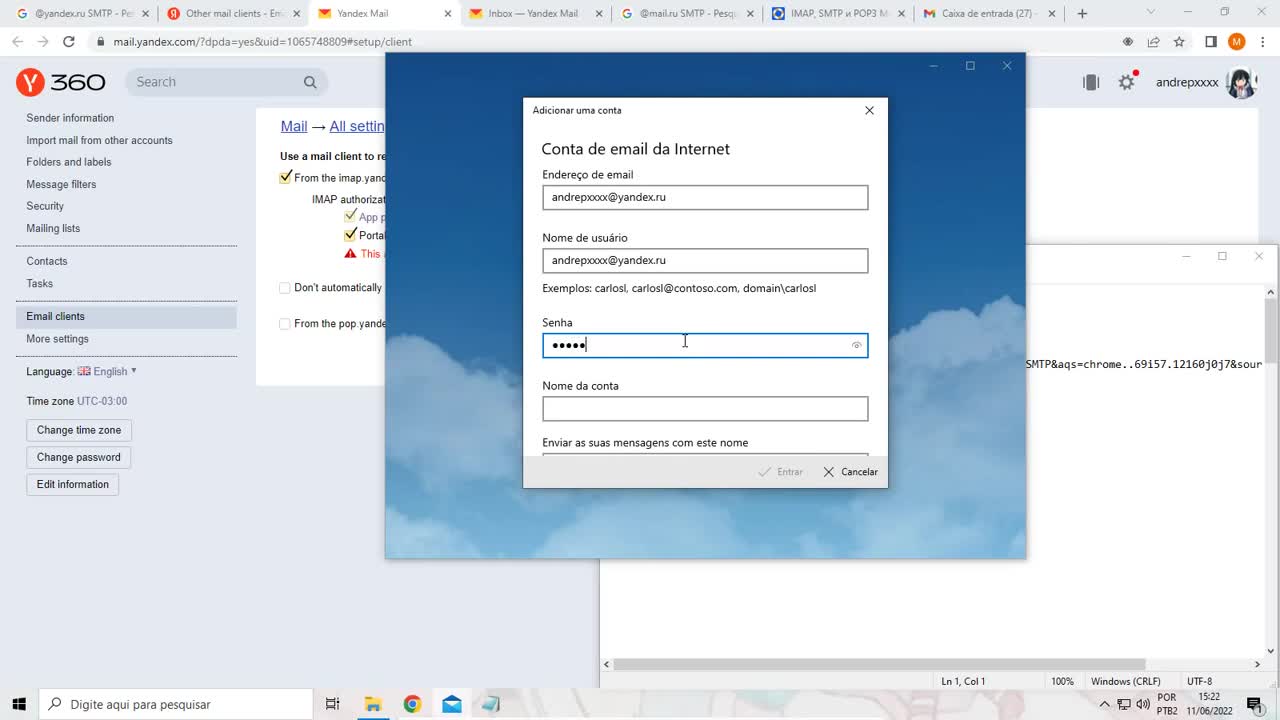Switch to the IMAP, SMTP и POP3 tab
Viewport: 1280px width, 720px height.
coord(837,14)
